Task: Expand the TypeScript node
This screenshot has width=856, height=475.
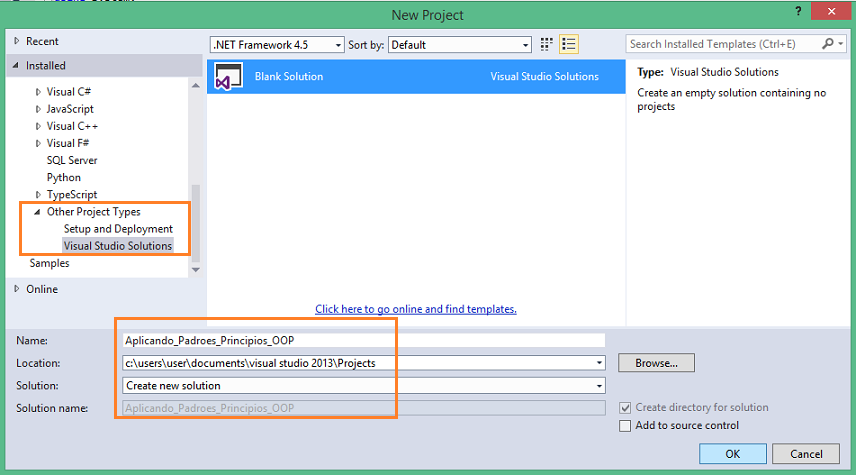Action: pos(38,194)
